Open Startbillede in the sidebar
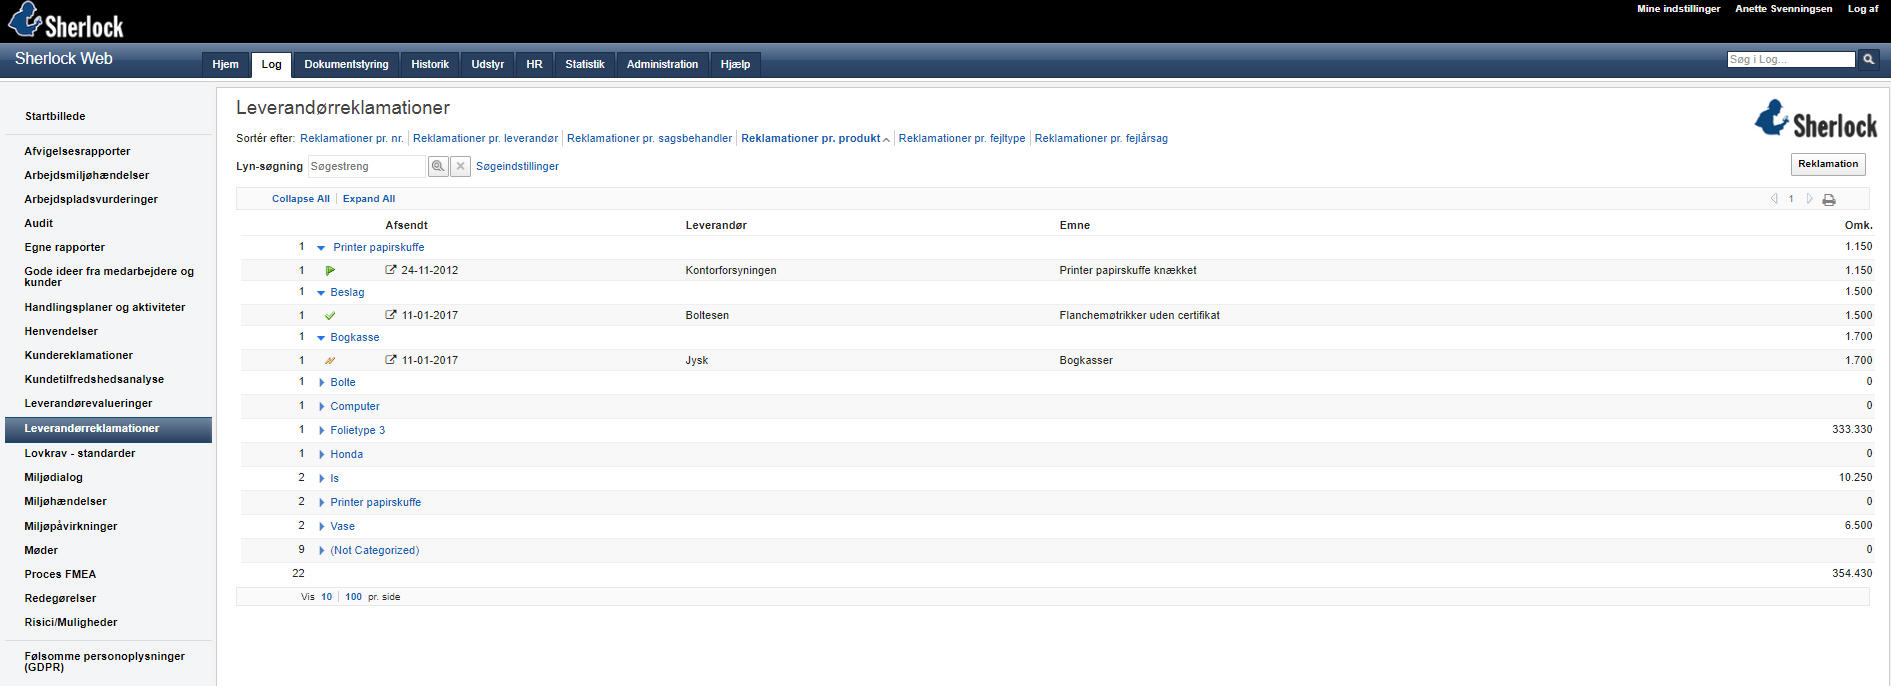 click(55, 117)
